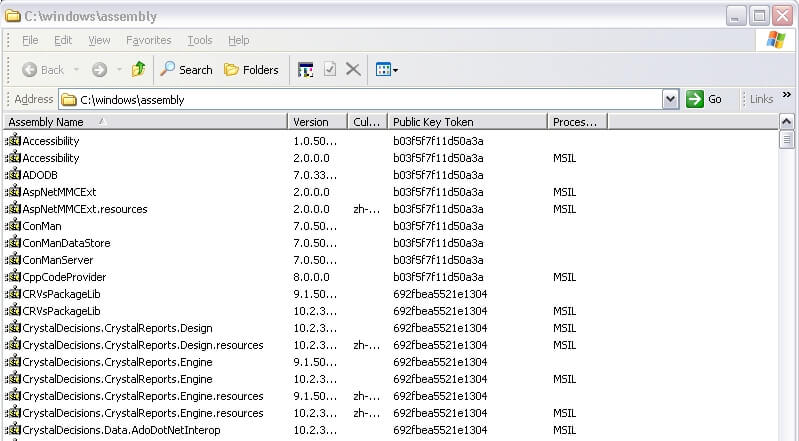Click the Links toolbar label
Viewport: 799px width, 441px height.
[761, 99]
